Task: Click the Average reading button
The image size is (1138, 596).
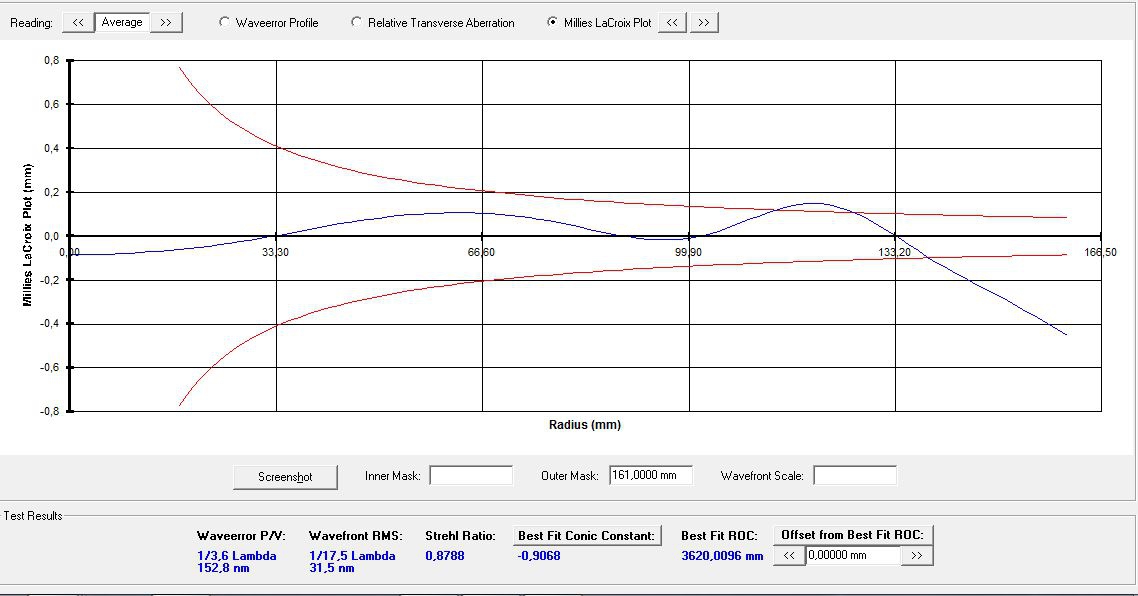Action: pos(122,23)
